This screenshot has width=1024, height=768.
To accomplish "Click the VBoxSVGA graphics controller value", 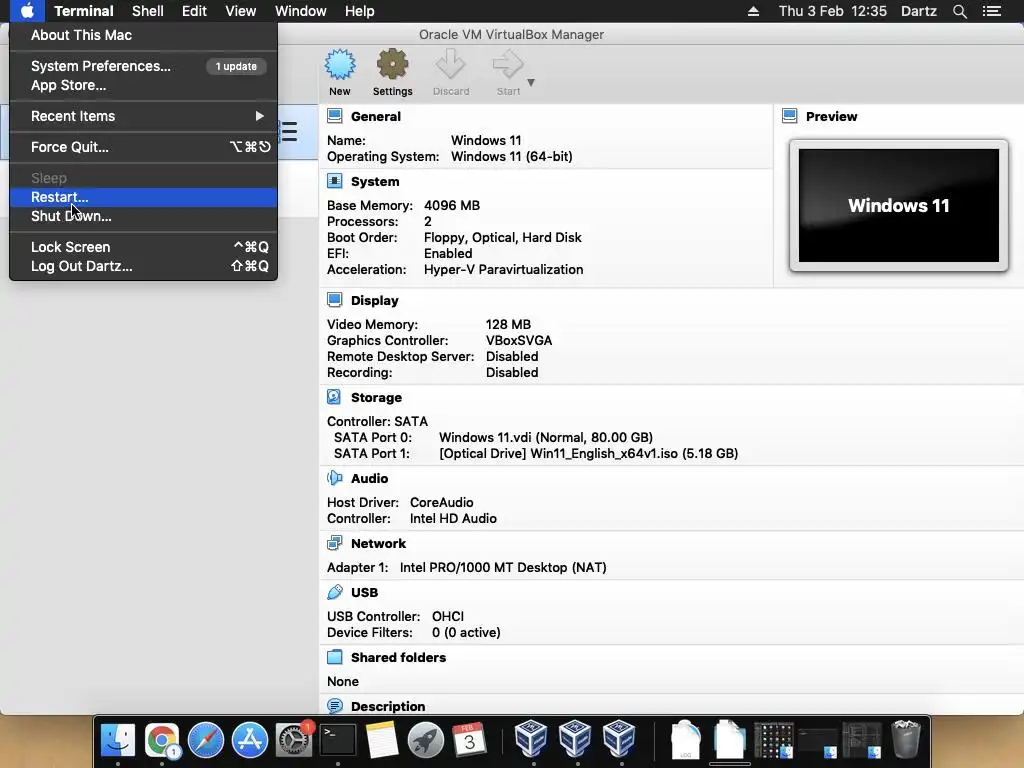I will [x=519, y=341].
